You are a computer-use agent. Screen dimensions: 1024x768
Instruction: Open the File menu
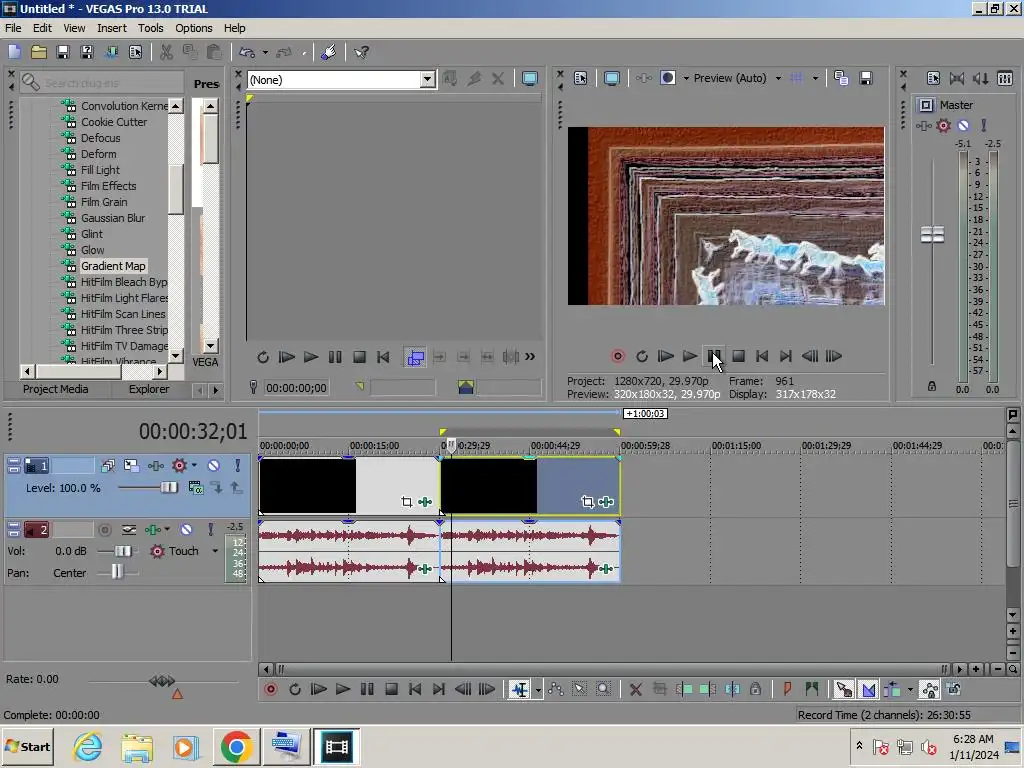[x=13, y=28]
